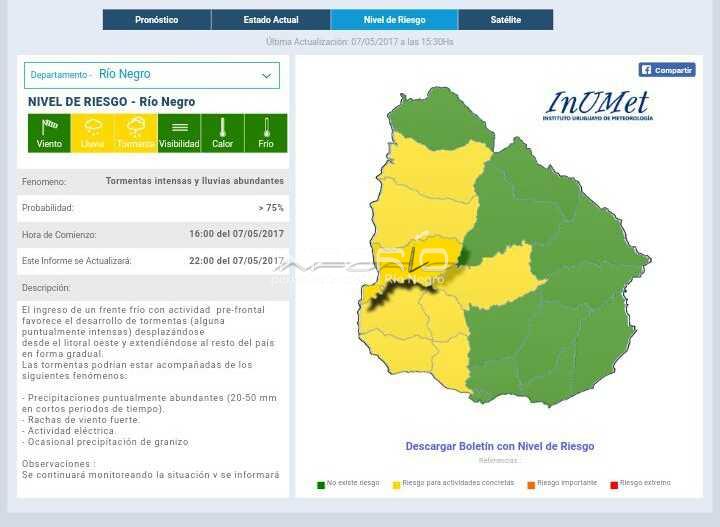Select the Visibilidad fog risk icon

coord(179,132)
